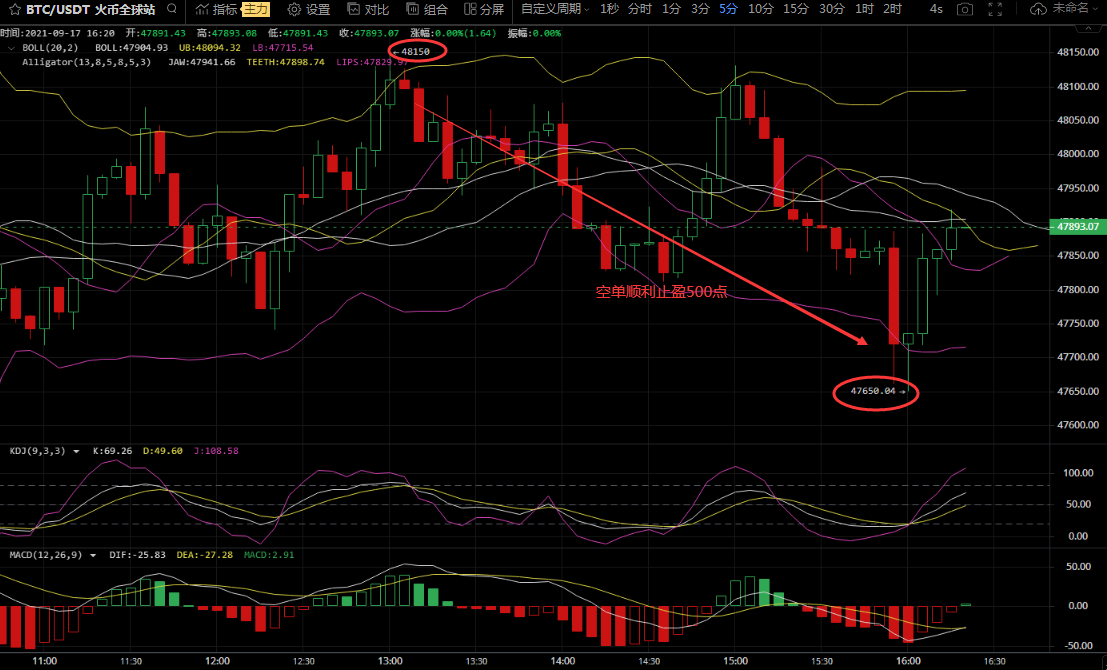Expand the 自定义周期 custom period dropdown
This screenshot has height=670, width=1107.
pos(555,9)
